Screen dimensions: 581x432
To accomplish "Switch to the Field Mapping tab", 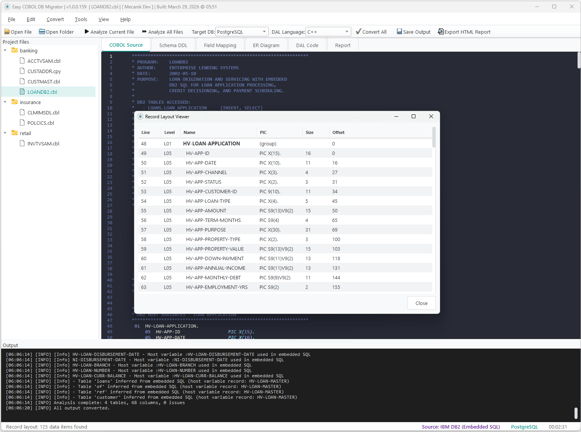I will click(x=220, y=45).
